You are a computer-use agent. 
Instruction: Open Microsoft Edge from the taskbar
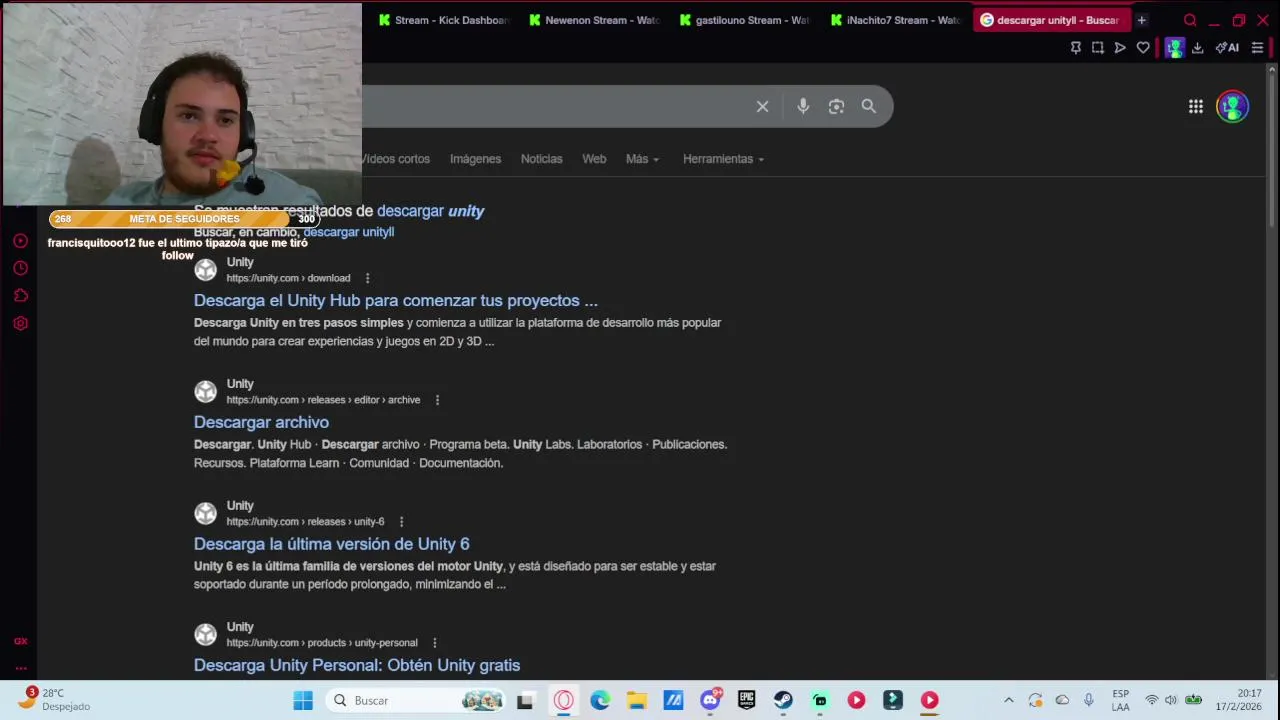(600, 701)
